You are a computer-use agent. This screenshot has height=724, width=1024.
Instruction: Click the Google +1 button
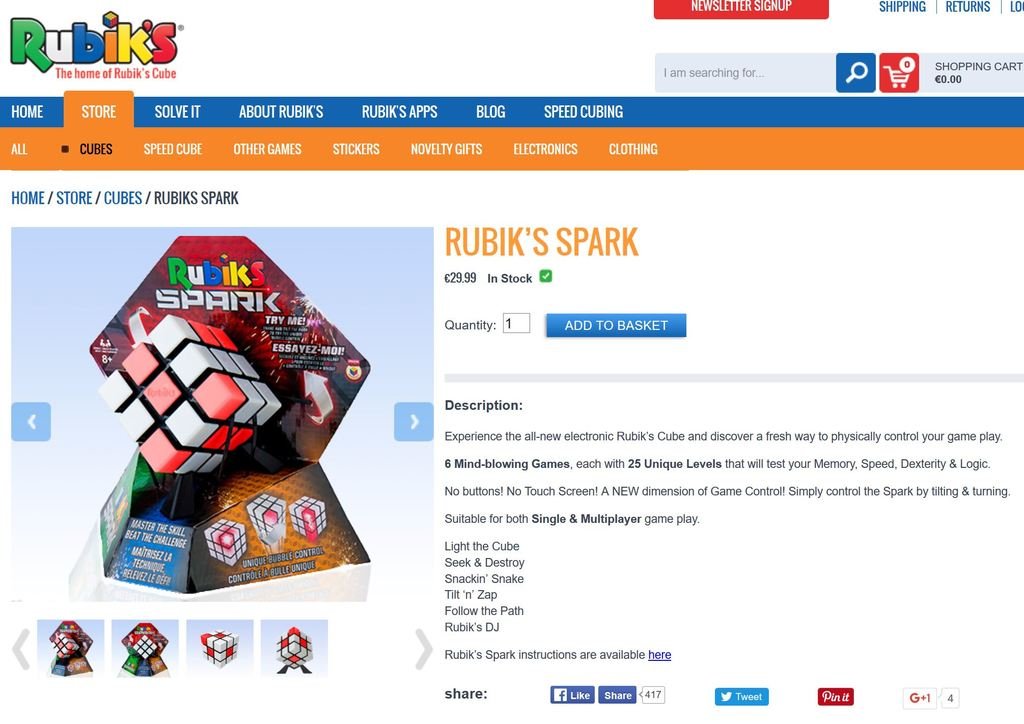point(920,698)
